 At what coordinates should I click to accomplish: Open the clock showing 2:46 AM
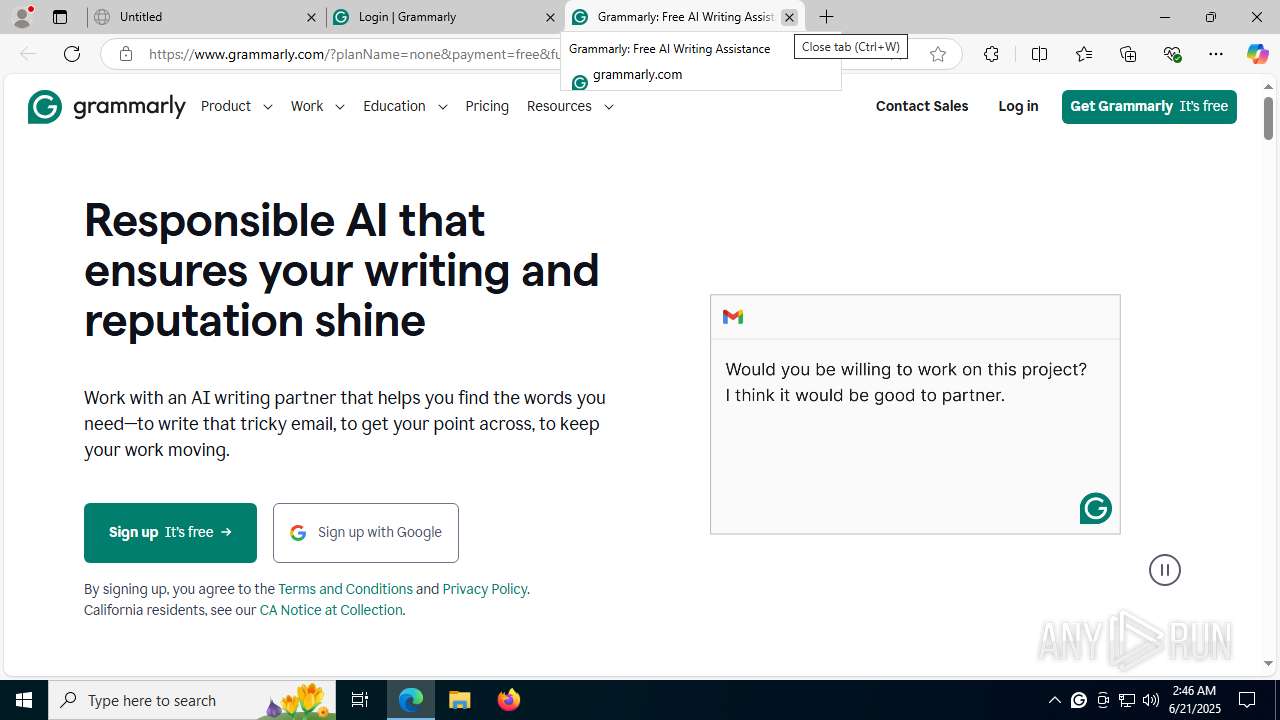[1195, 700]
